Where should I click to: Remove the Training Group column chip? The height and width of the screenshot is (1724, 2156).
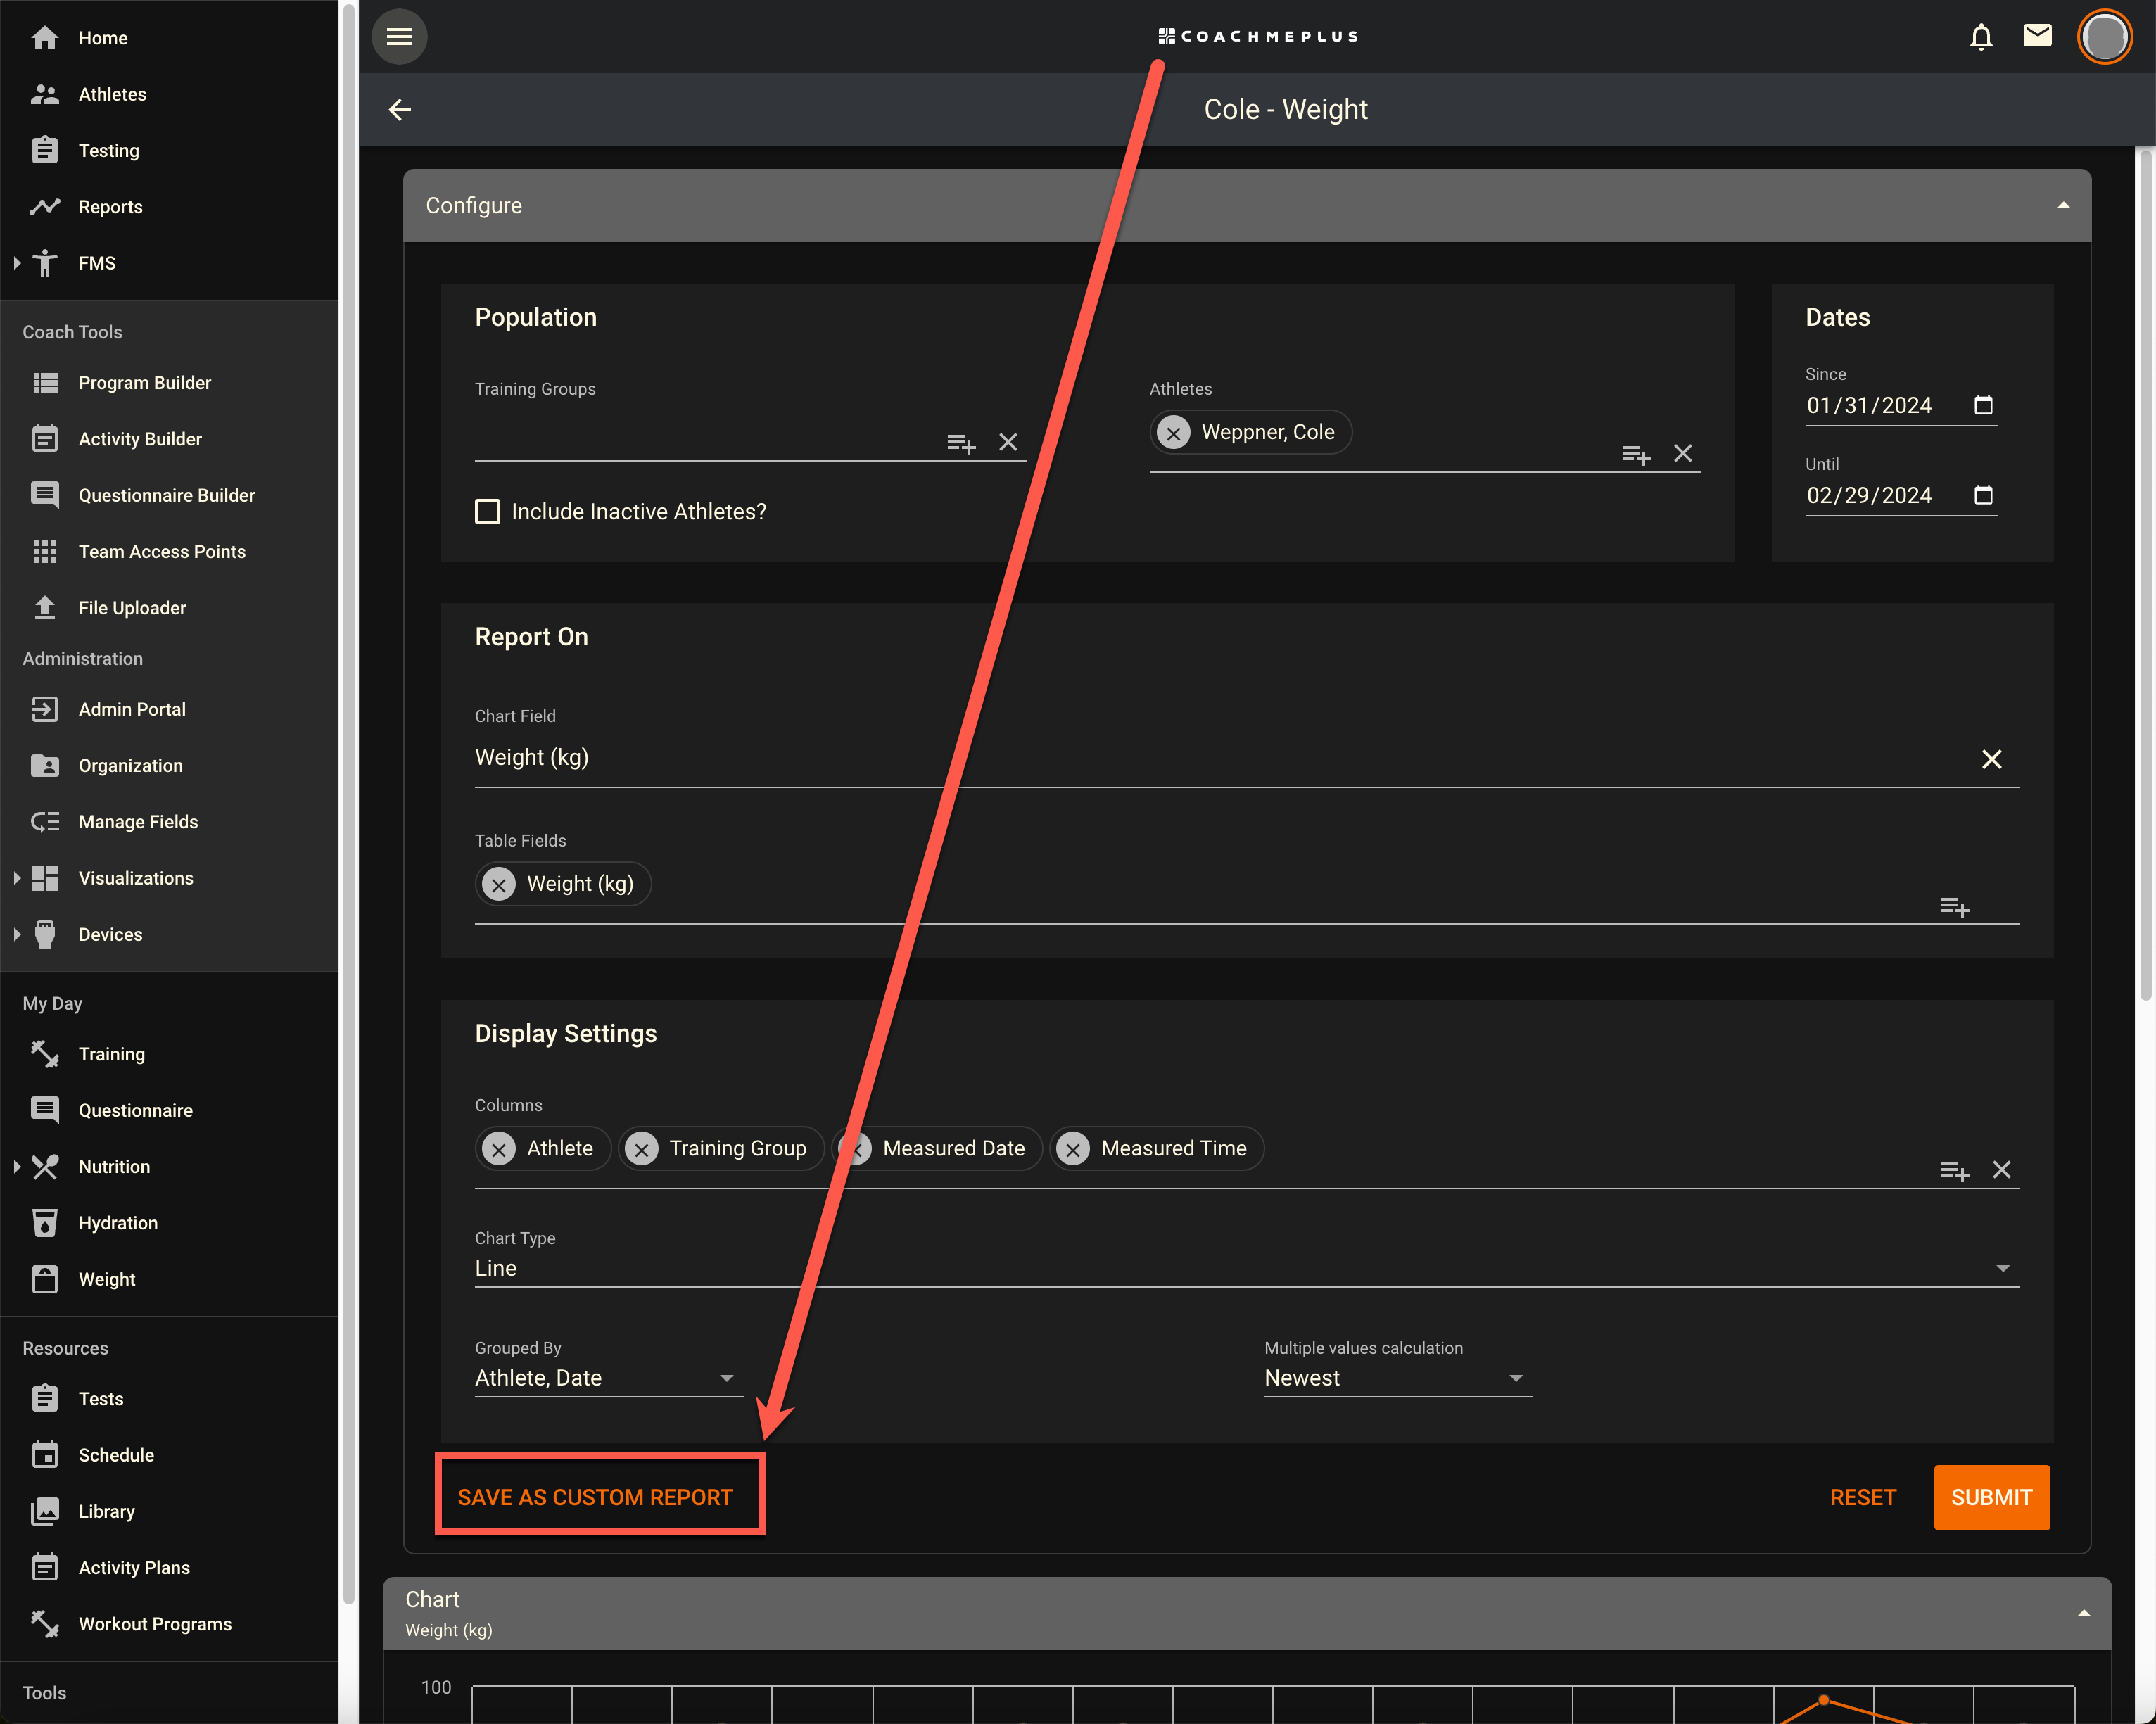641,1150
